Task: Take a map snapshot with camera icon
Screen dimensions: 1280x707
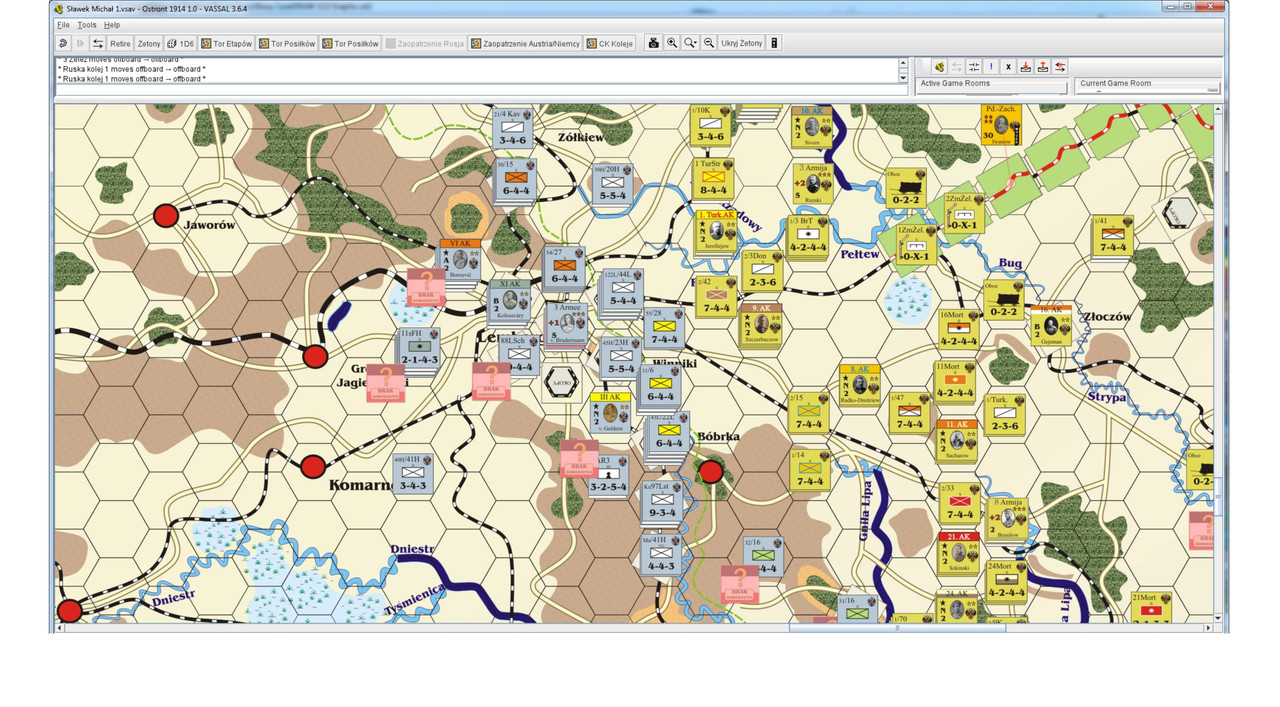Action: point(654,43)
